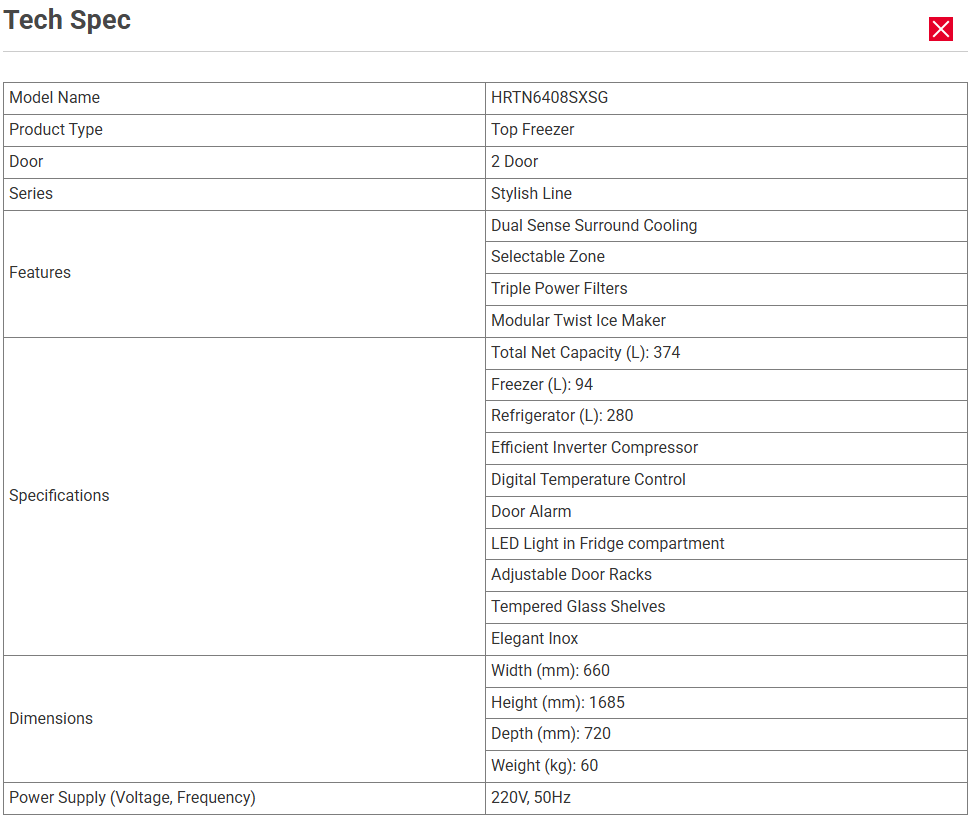The width and height of the screenshot is (971, 820).
Task: Click the Weight (kg) 60 row
Action: point(544,766)
